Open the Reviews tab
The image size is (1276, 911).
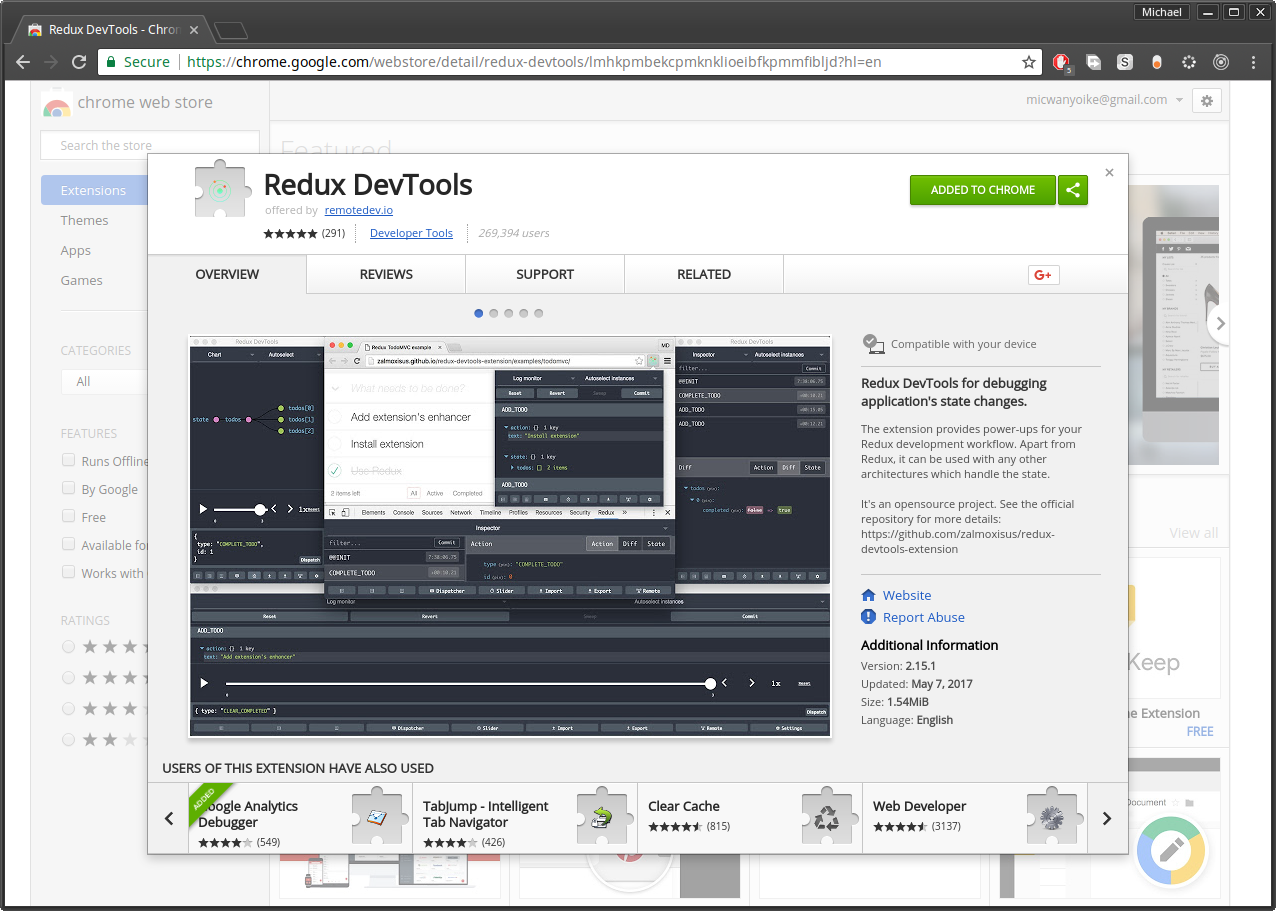click(x=386, y=274)
